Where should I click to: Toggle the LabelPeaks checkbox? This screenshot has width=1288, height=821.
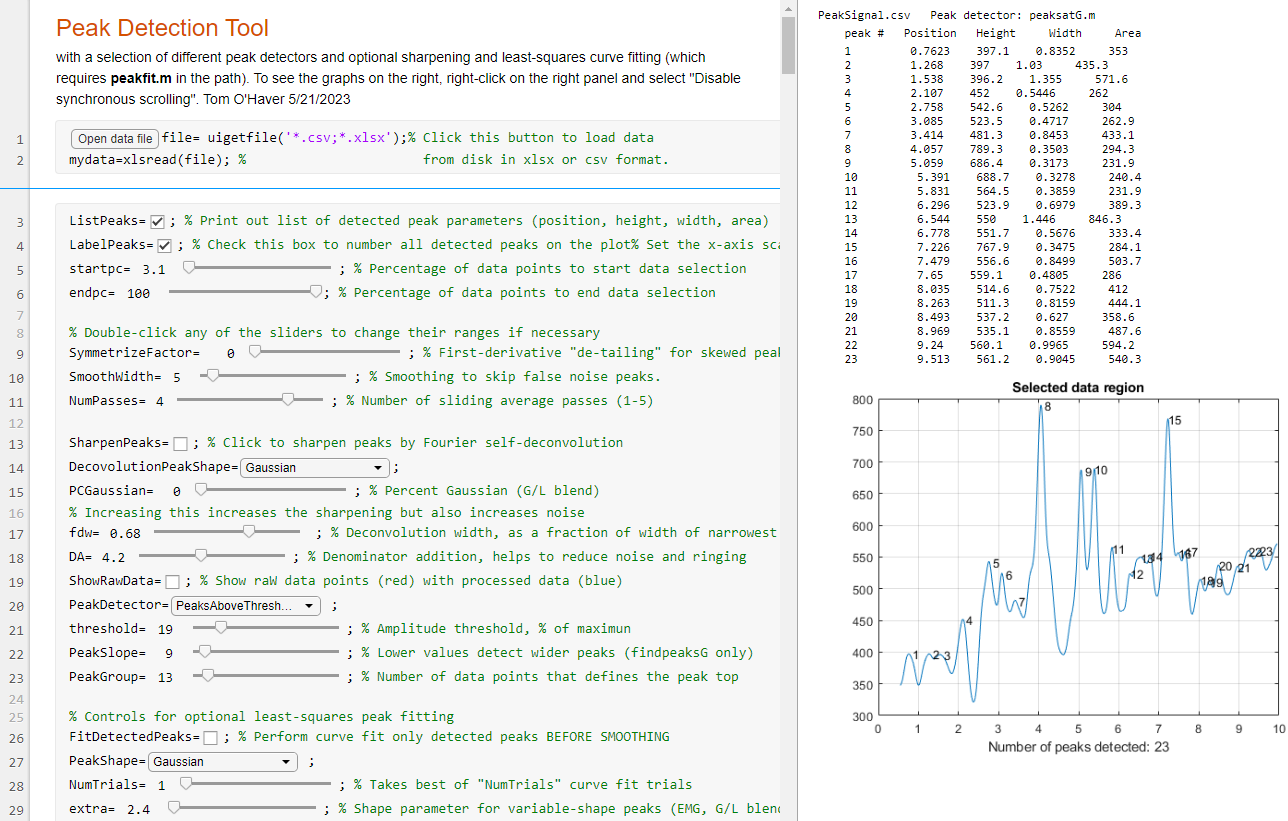click(x=165, y=245)
